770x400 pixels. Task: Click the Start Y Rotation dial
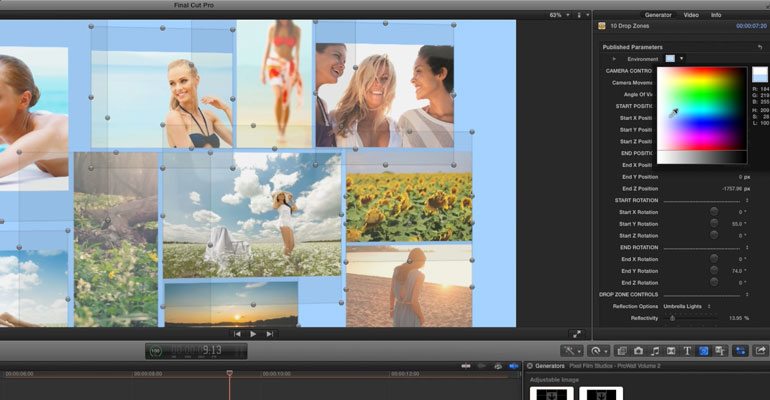pos(714,223)
